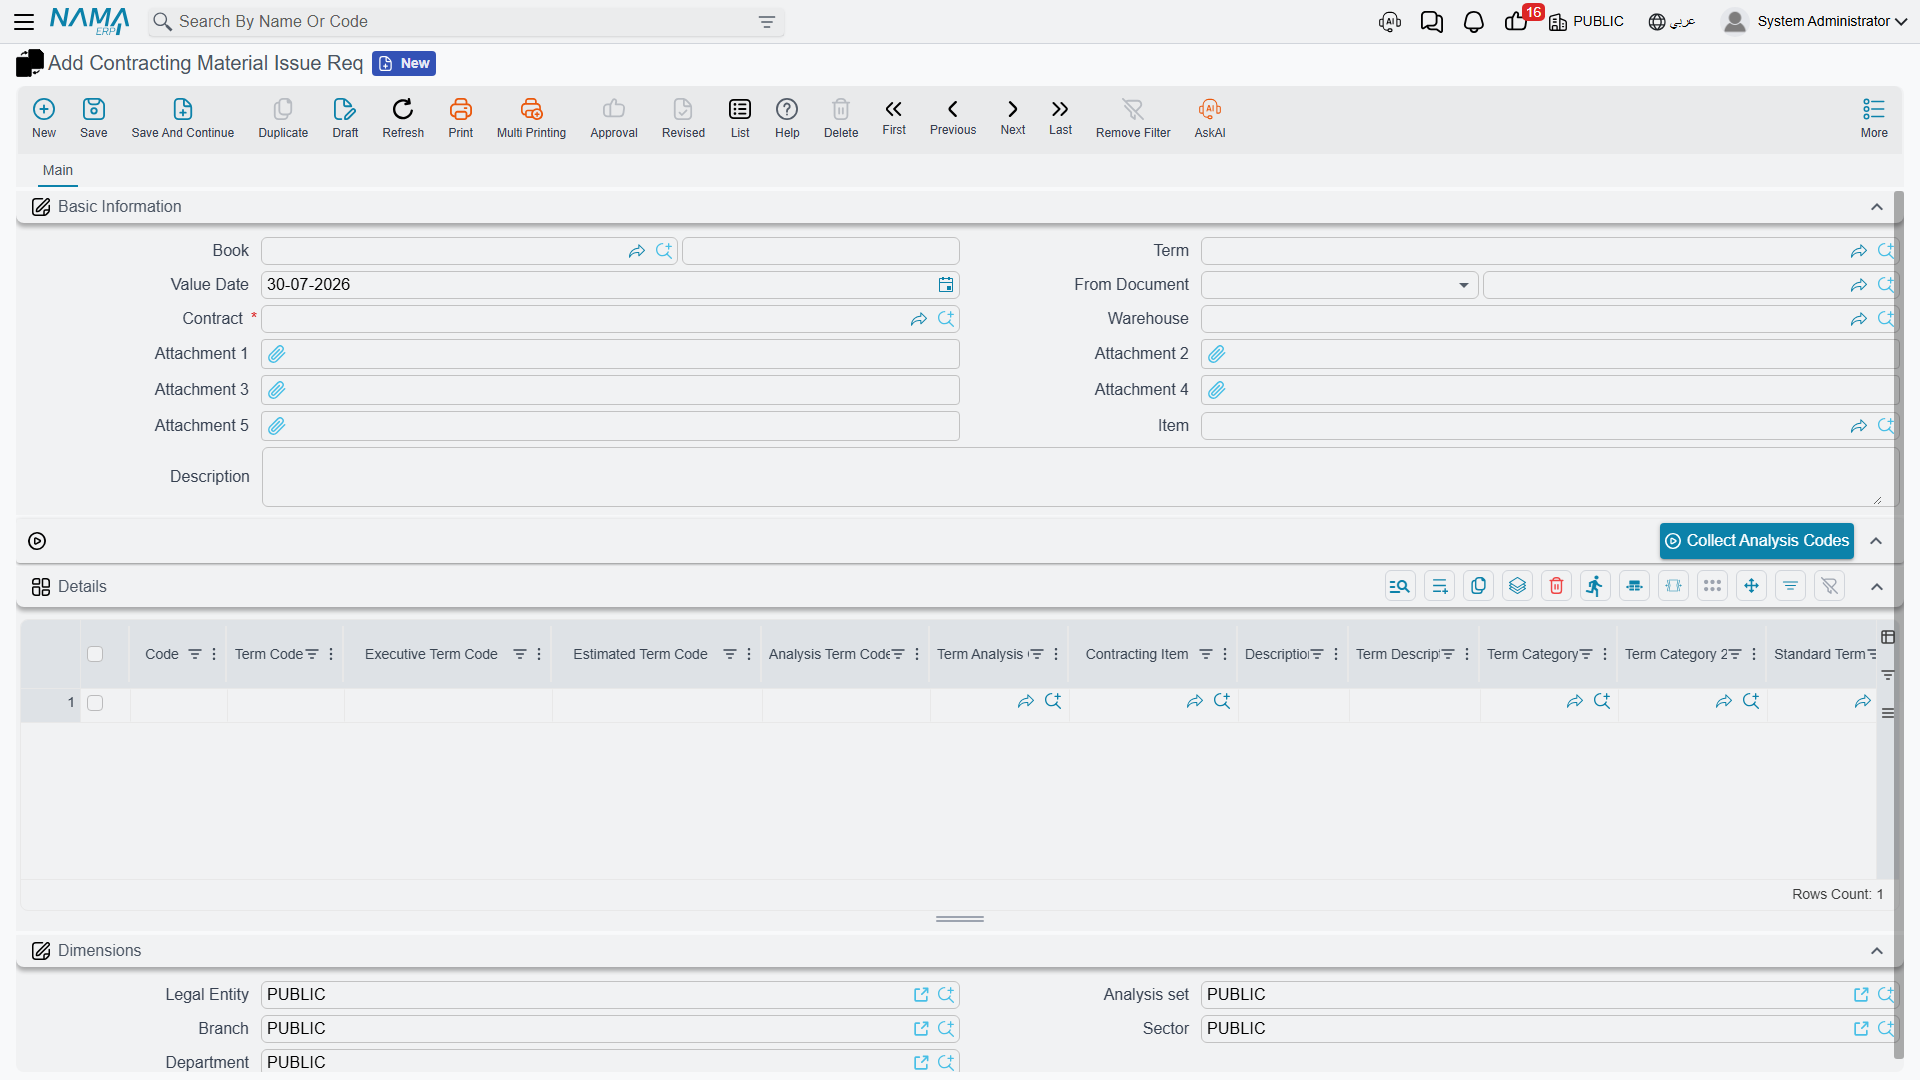Click Attachment 1 paperclip icon

tap(277, 354)
